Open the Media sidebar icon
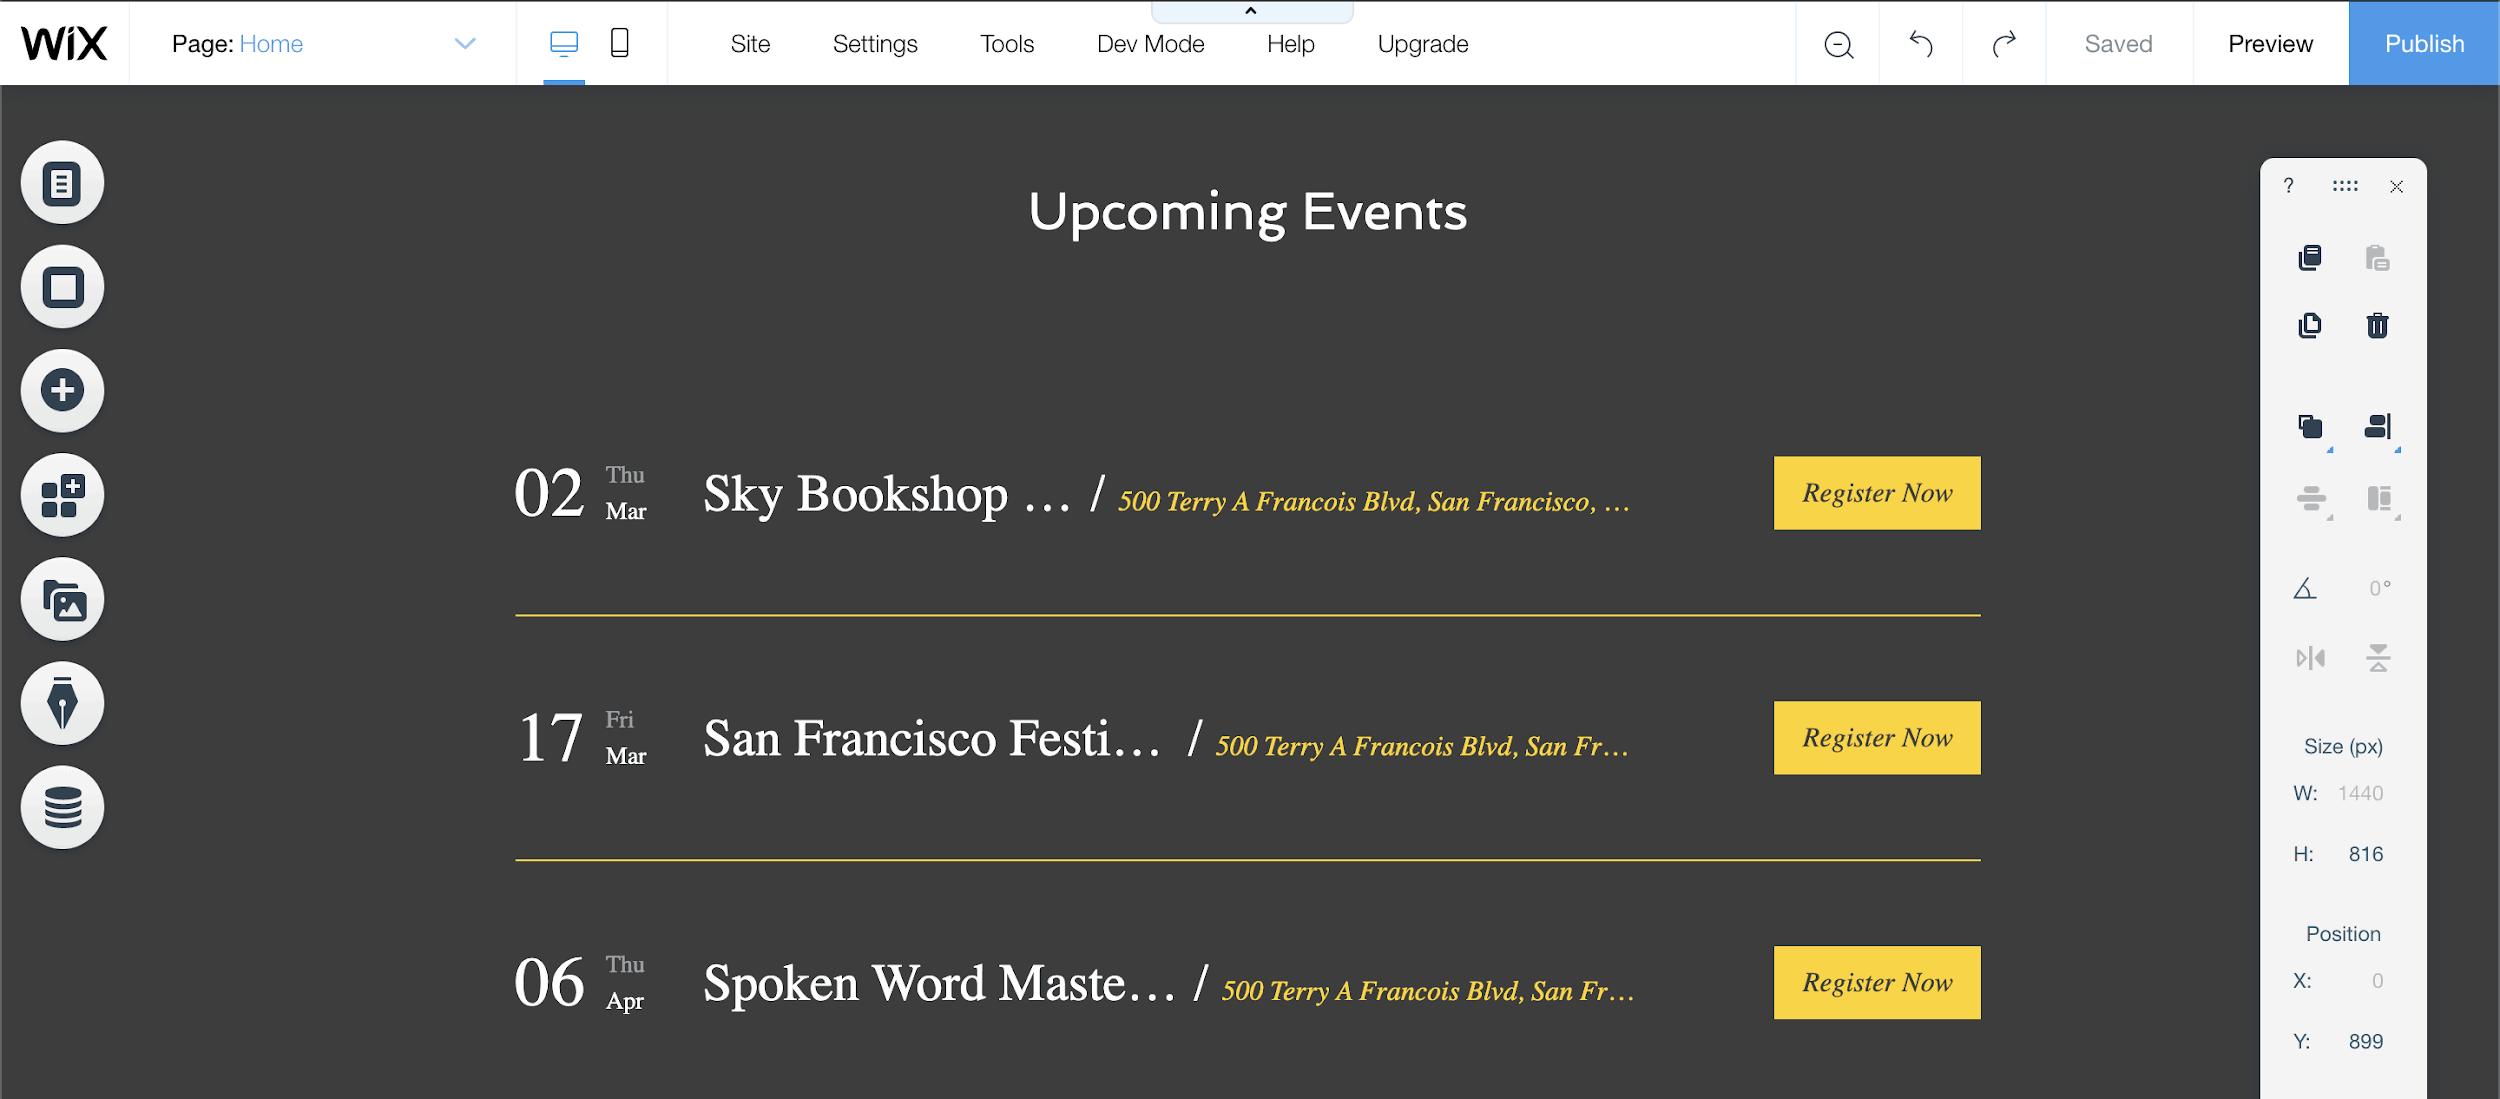The height and width of the screenshot is (1099, 2500). [62, 599]
